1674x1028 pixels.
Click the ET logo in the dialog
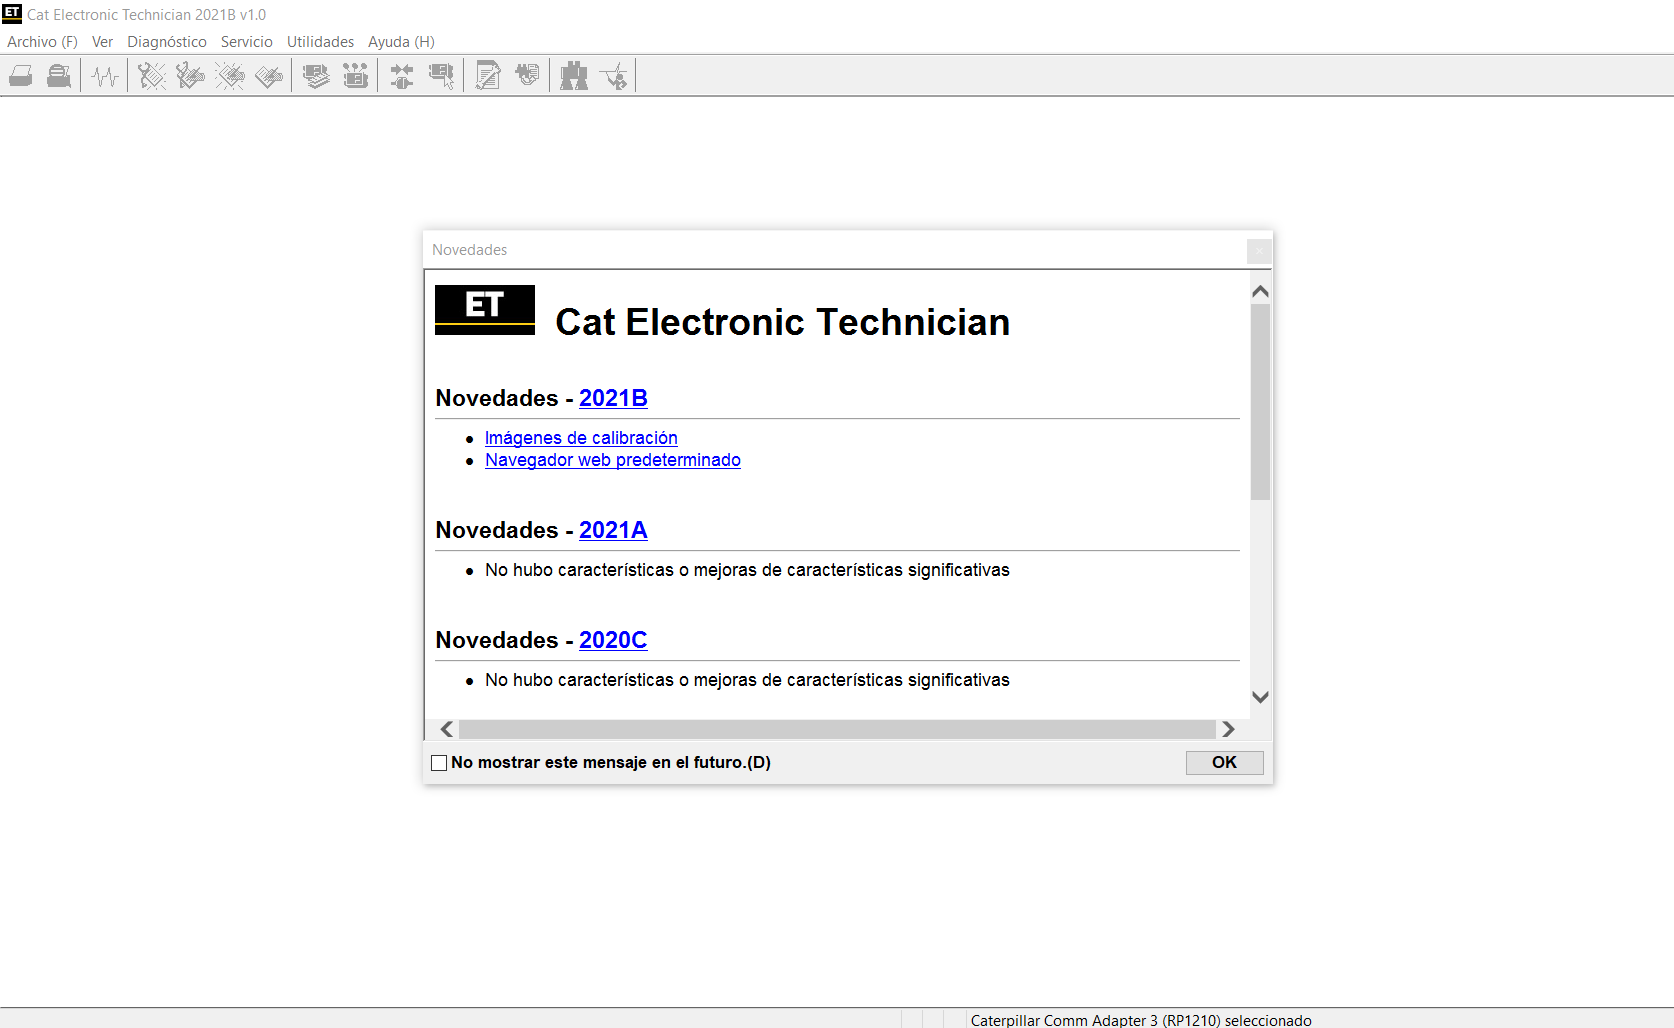click(485, 310)
